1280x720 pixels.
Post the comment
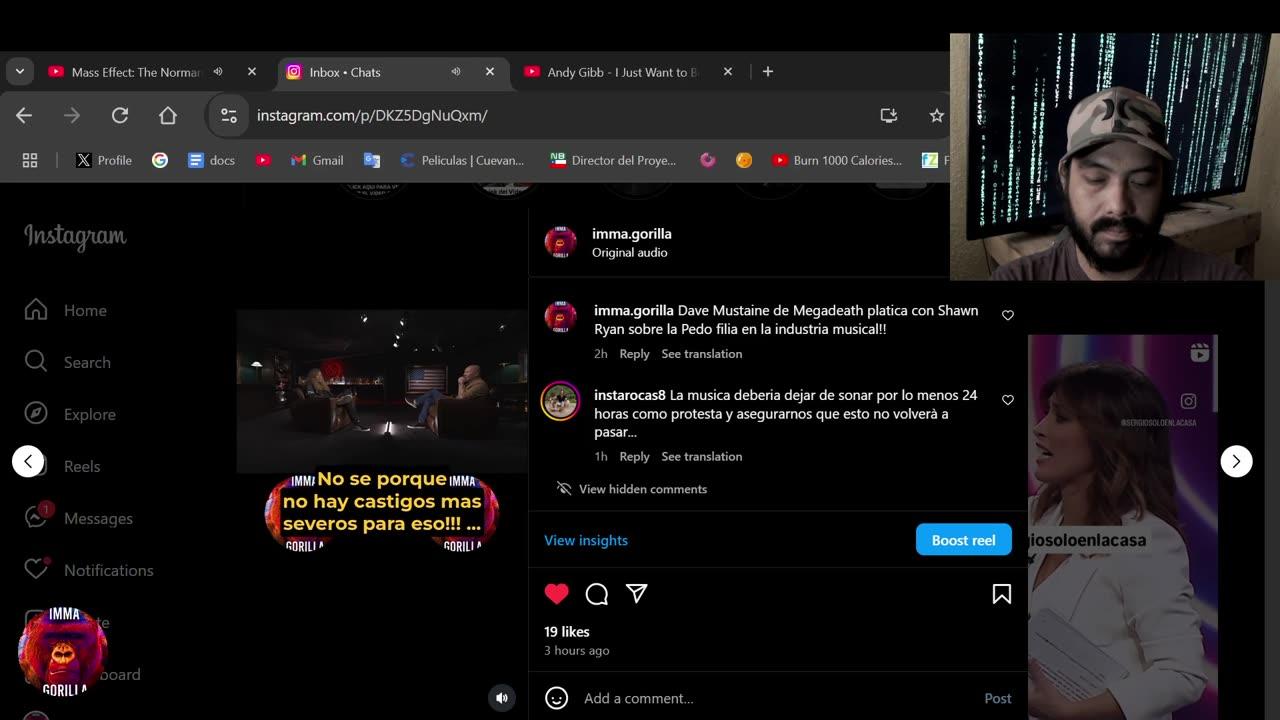(x=998, y=698)
